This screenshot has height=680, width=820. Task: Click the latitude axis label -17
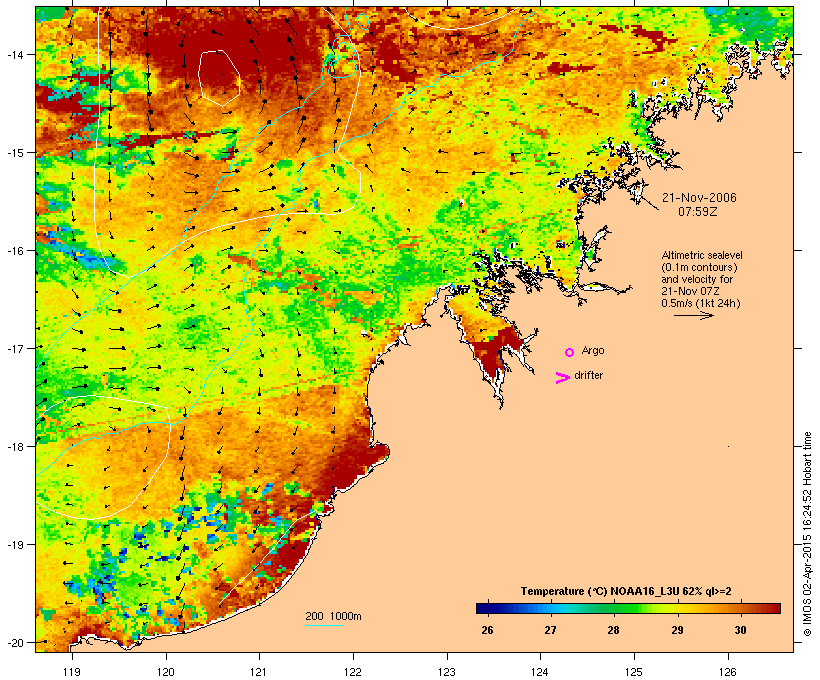click(x=14, y=348)
